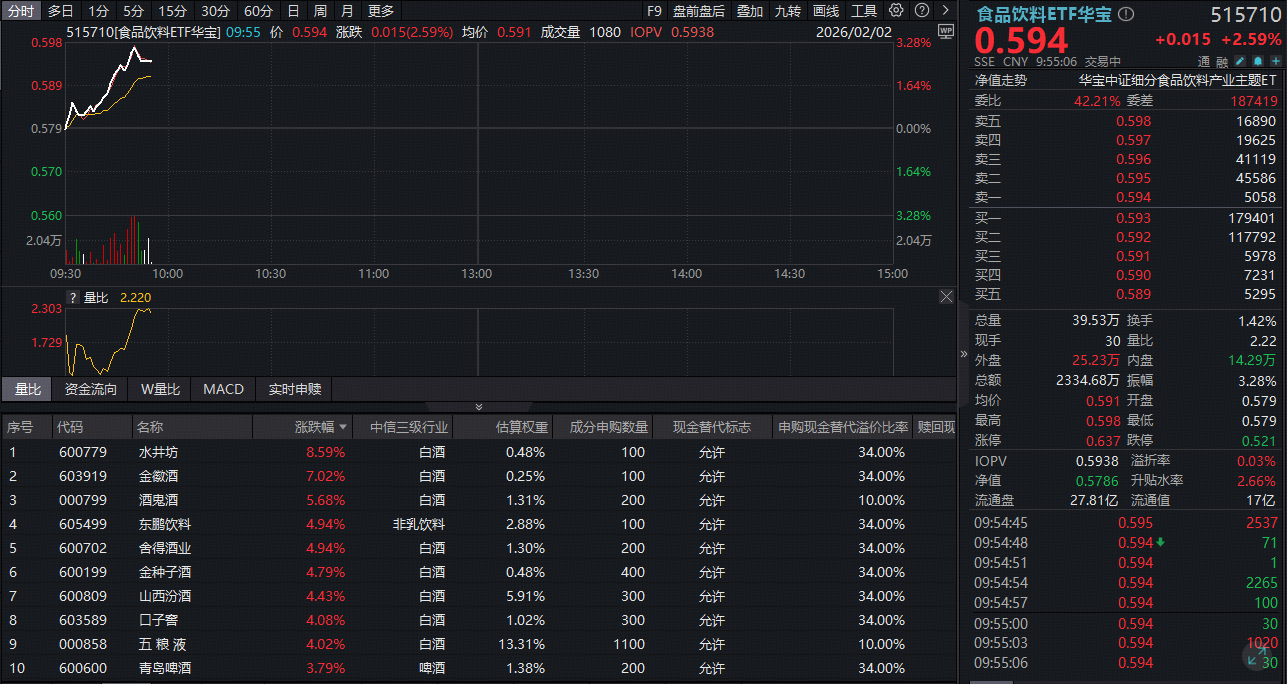1288x684 pixels.
Task: Open the 水井坊 stock row
Action: pyautogui.click(x=158, y=452)
